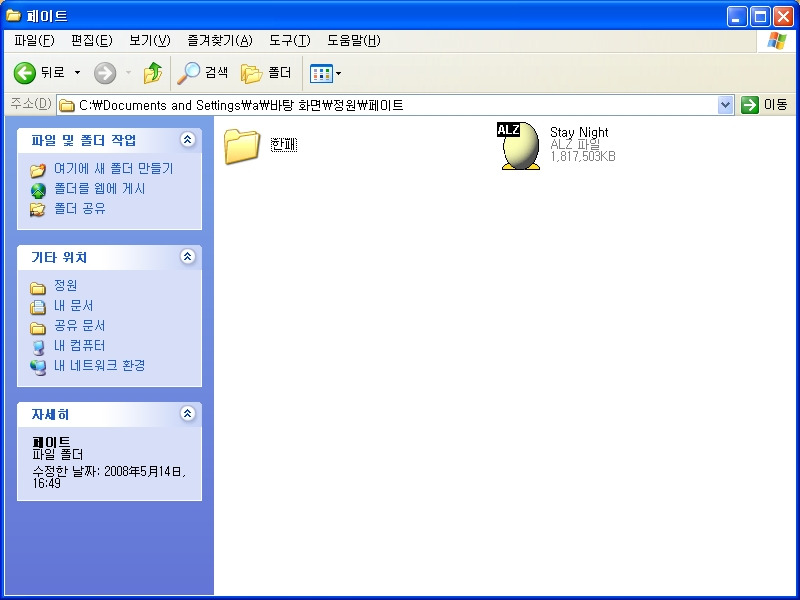
Task: Select the Stay Night ALZ egg icon
Action: click(x=519, y=145)
